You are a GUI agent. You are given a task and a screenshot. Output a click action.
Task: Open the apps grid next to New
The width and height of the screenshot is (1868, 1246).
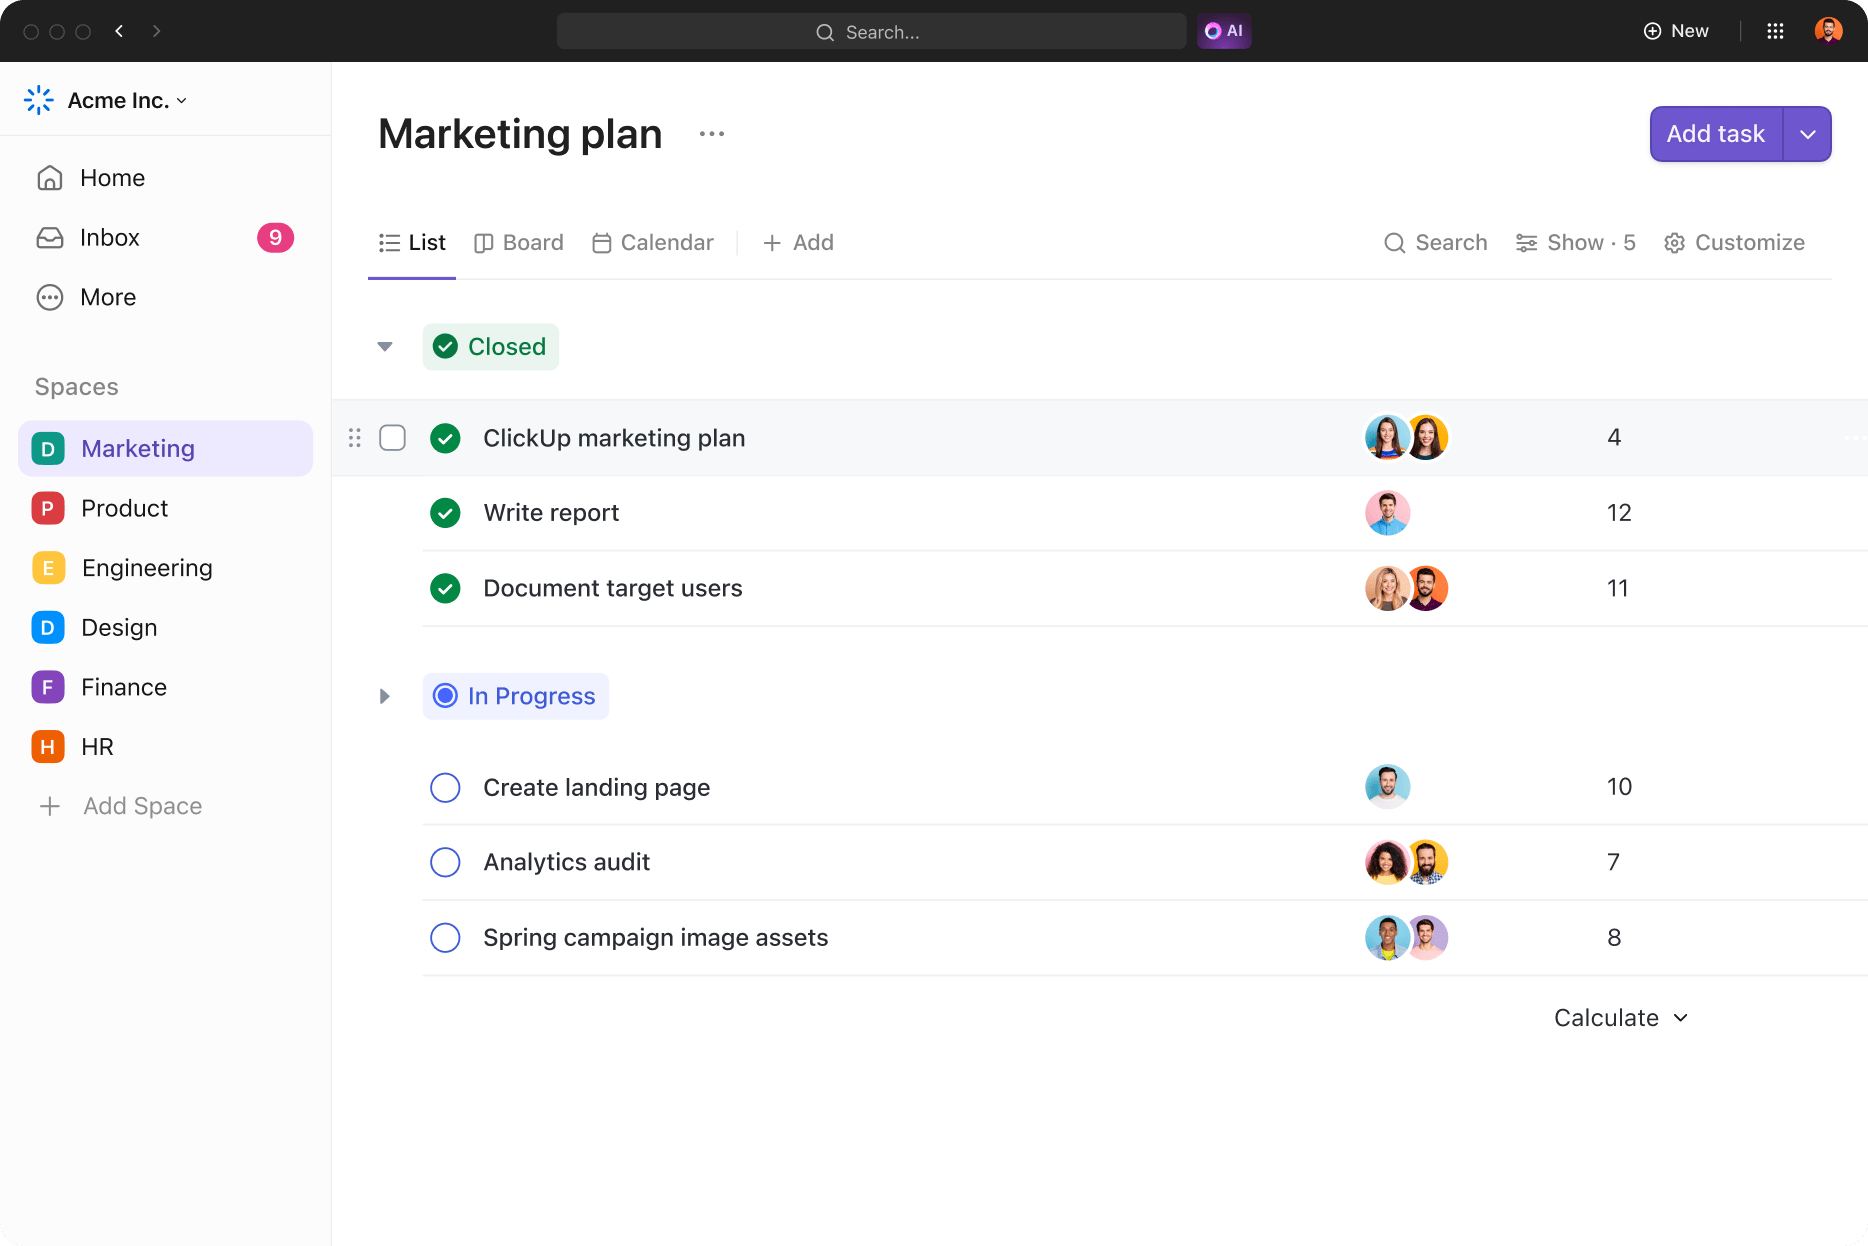1776,31
